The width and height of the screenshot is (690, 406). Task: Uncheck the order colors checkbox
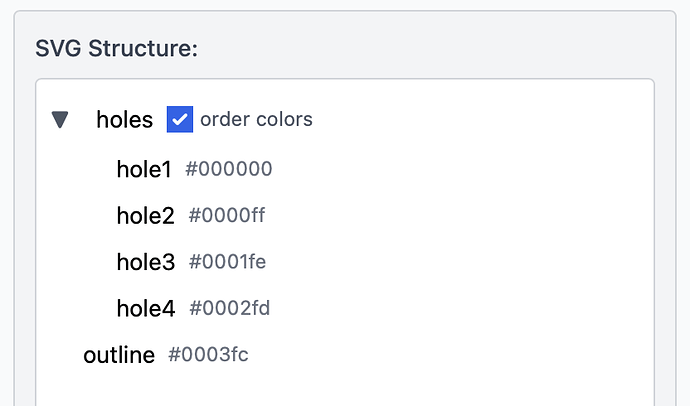click(180, 120)
